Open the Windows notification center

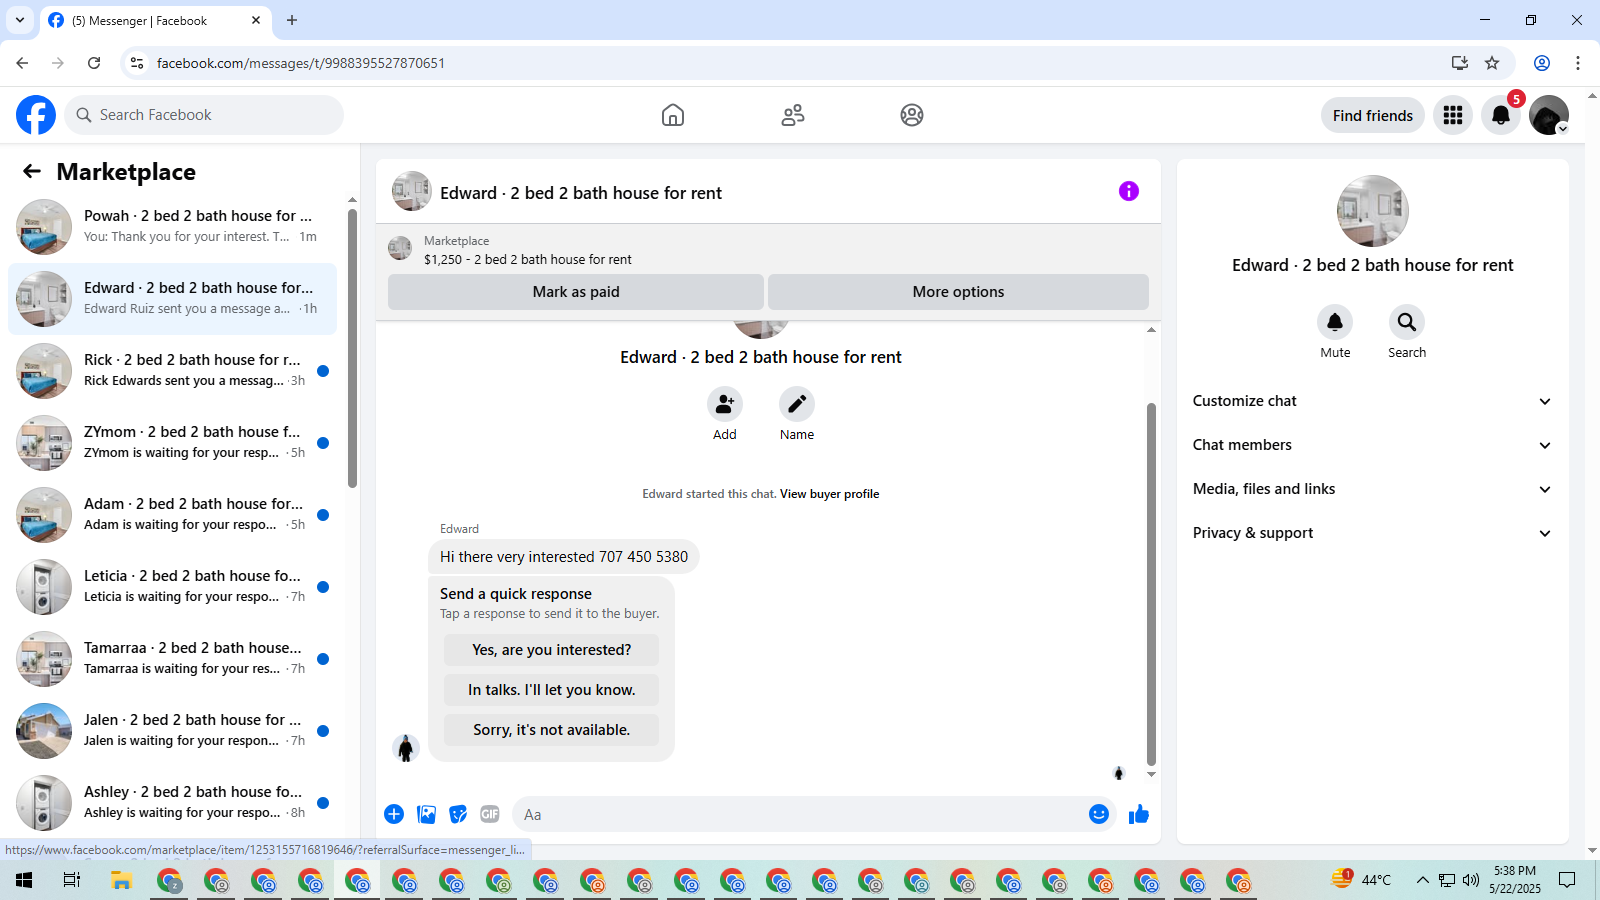click(1567, 880)
